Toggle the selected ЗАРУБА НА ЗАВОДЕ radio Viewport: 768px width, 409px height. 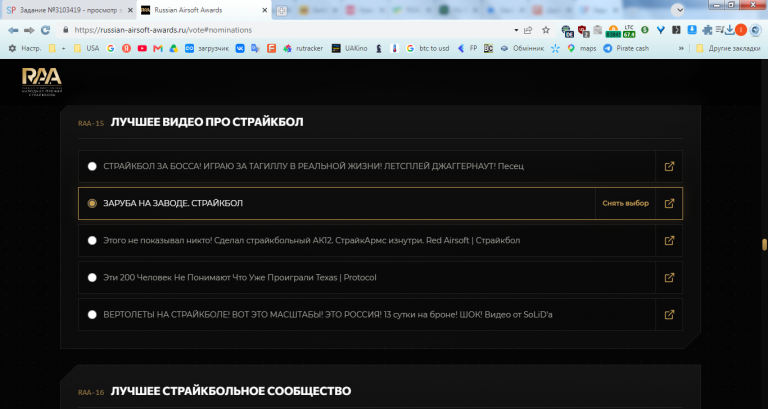coord(92,203)
